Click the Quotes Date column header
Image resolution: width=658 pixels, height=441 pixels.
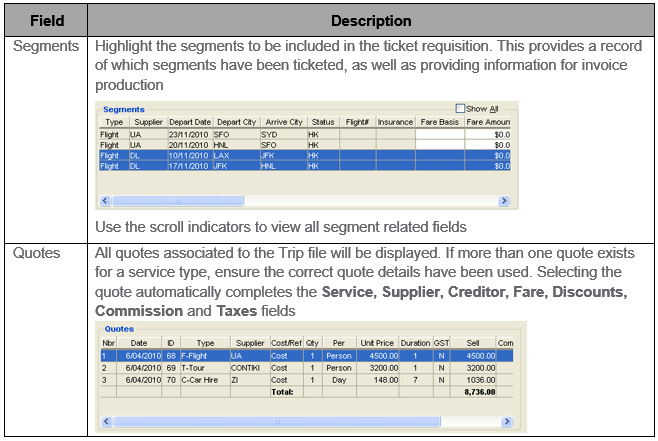139,343
